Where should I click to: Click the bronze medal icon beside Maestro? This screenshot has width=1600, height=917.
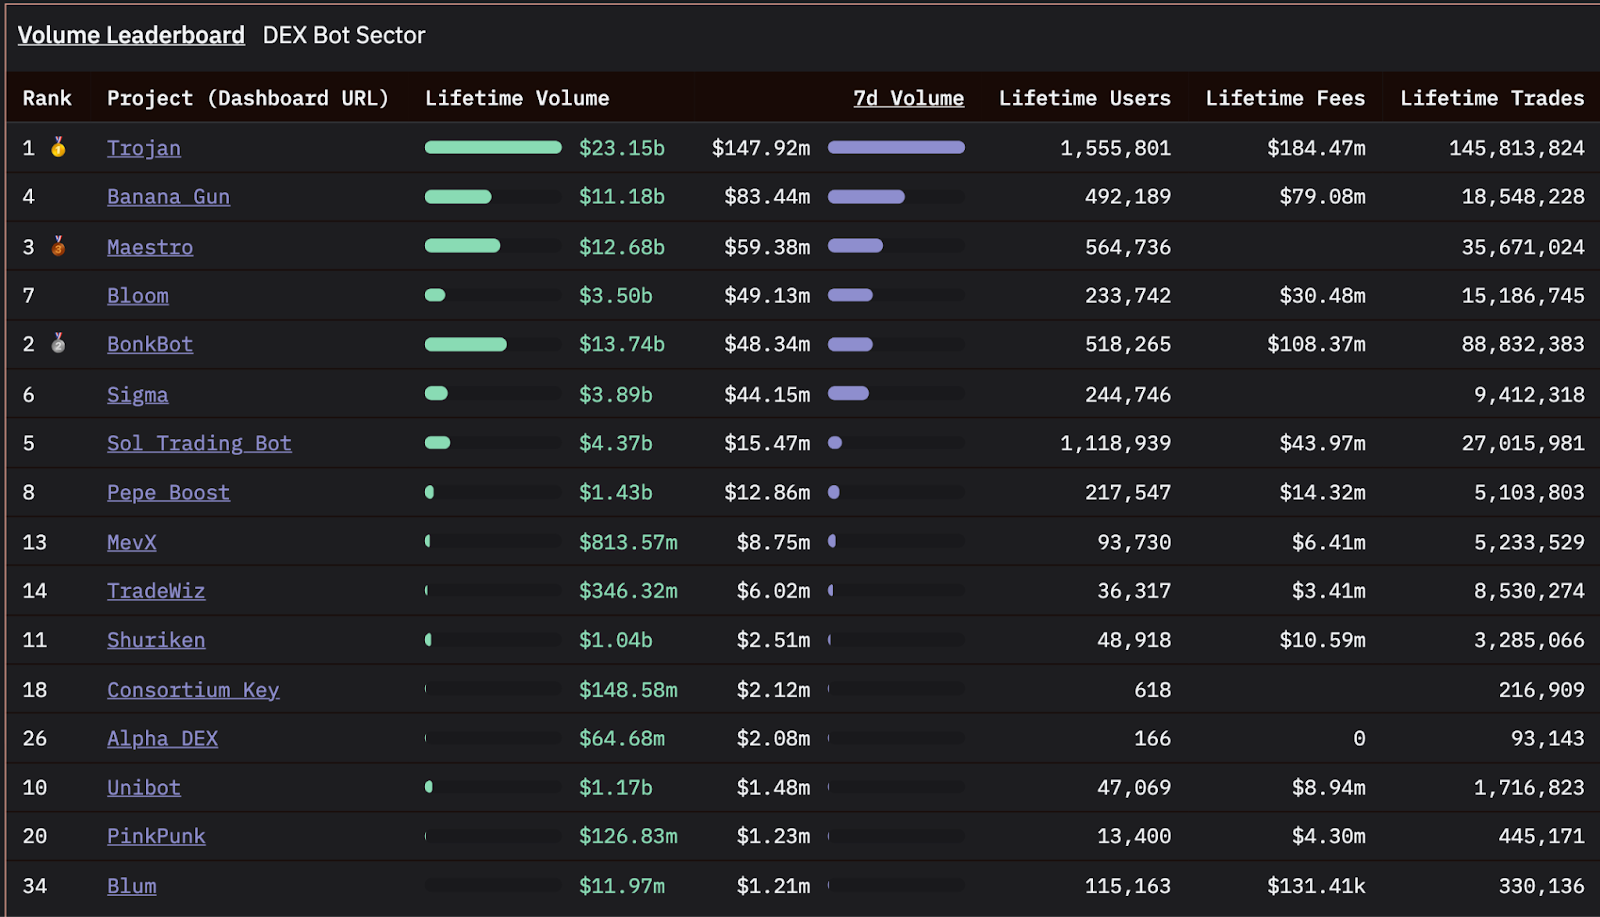click(59, 245)
